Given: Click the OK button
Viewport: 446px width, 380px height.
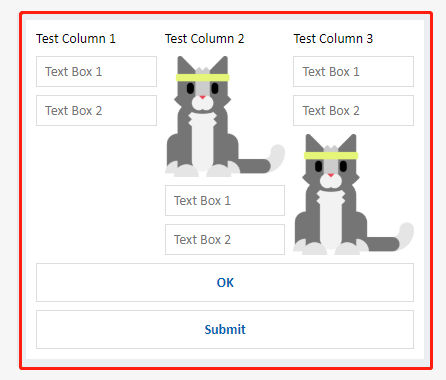Looking at the screenshot, I should [x=225, y=283].
